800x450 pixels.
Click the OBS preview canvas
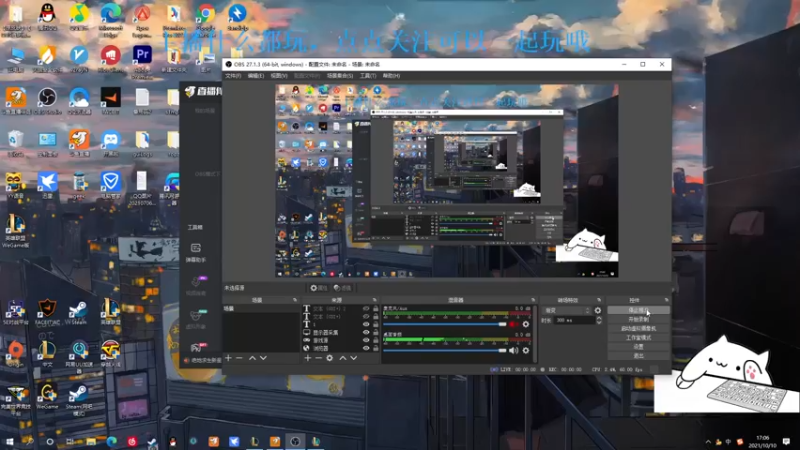pos(446,181)
